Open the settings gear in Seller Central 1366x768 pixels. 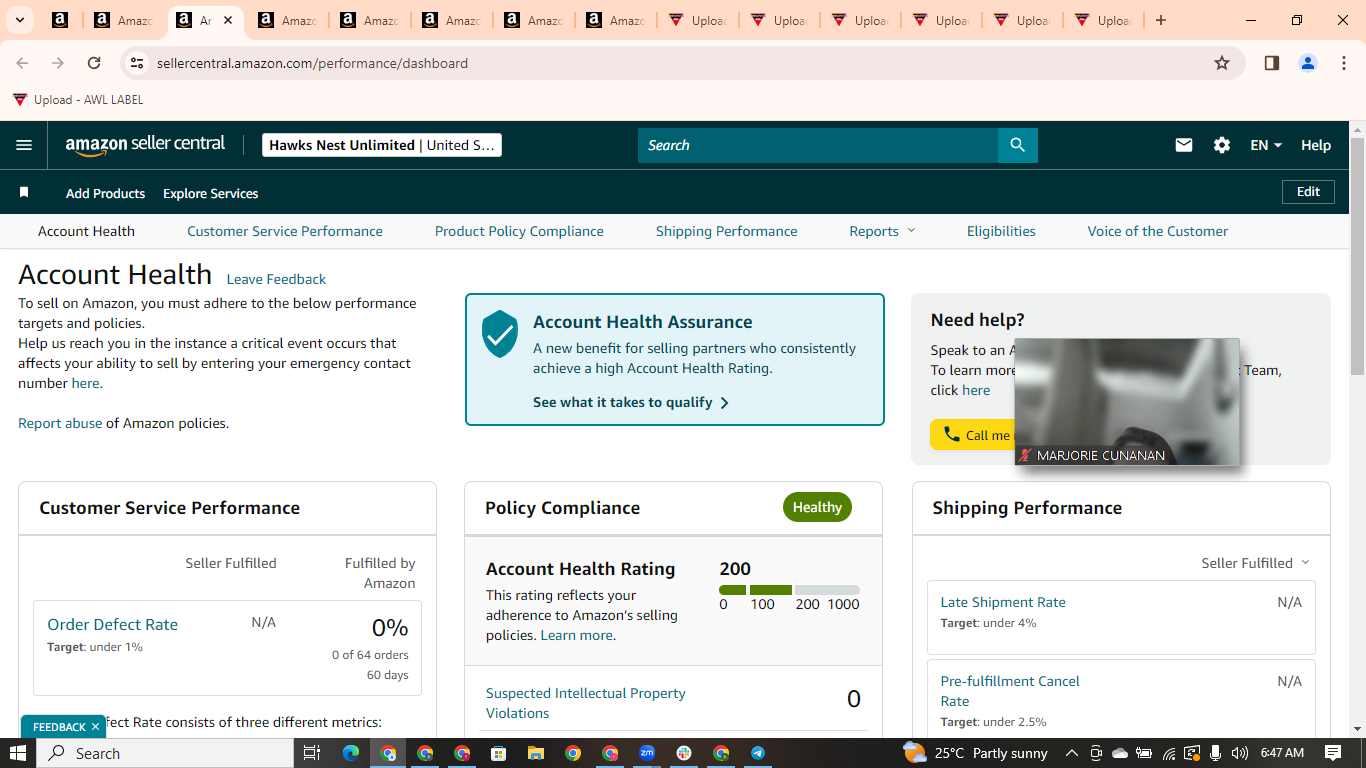tap(1222, 145)
